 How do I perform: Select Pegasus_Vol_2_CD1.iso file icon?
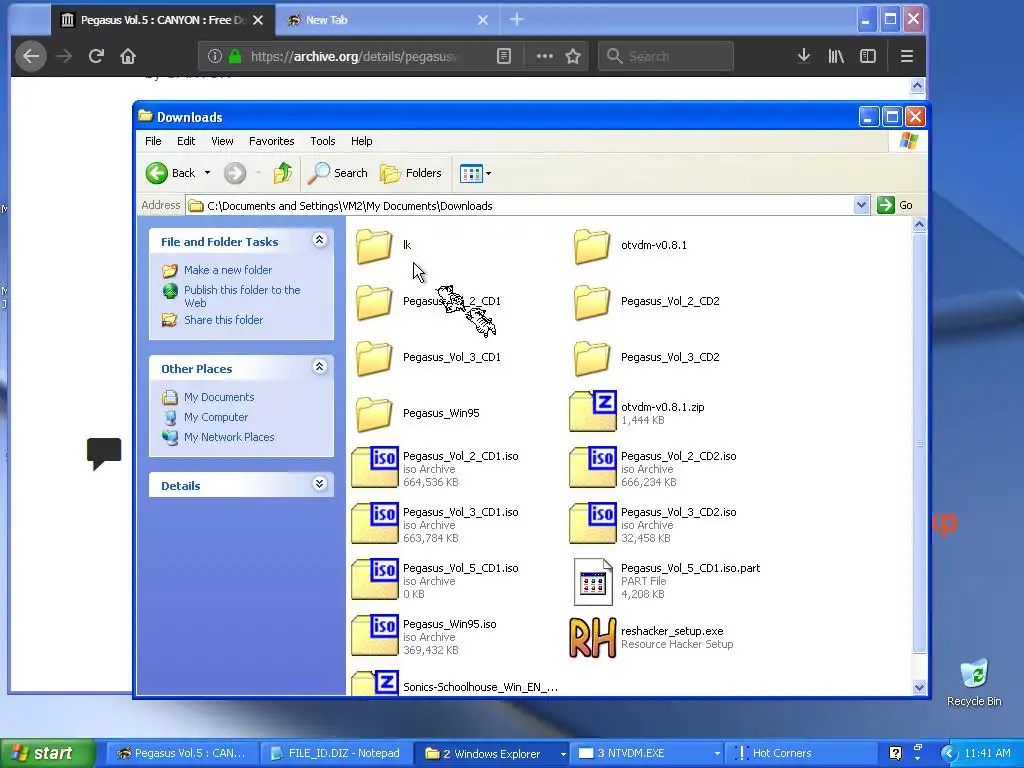click(375, 467)
